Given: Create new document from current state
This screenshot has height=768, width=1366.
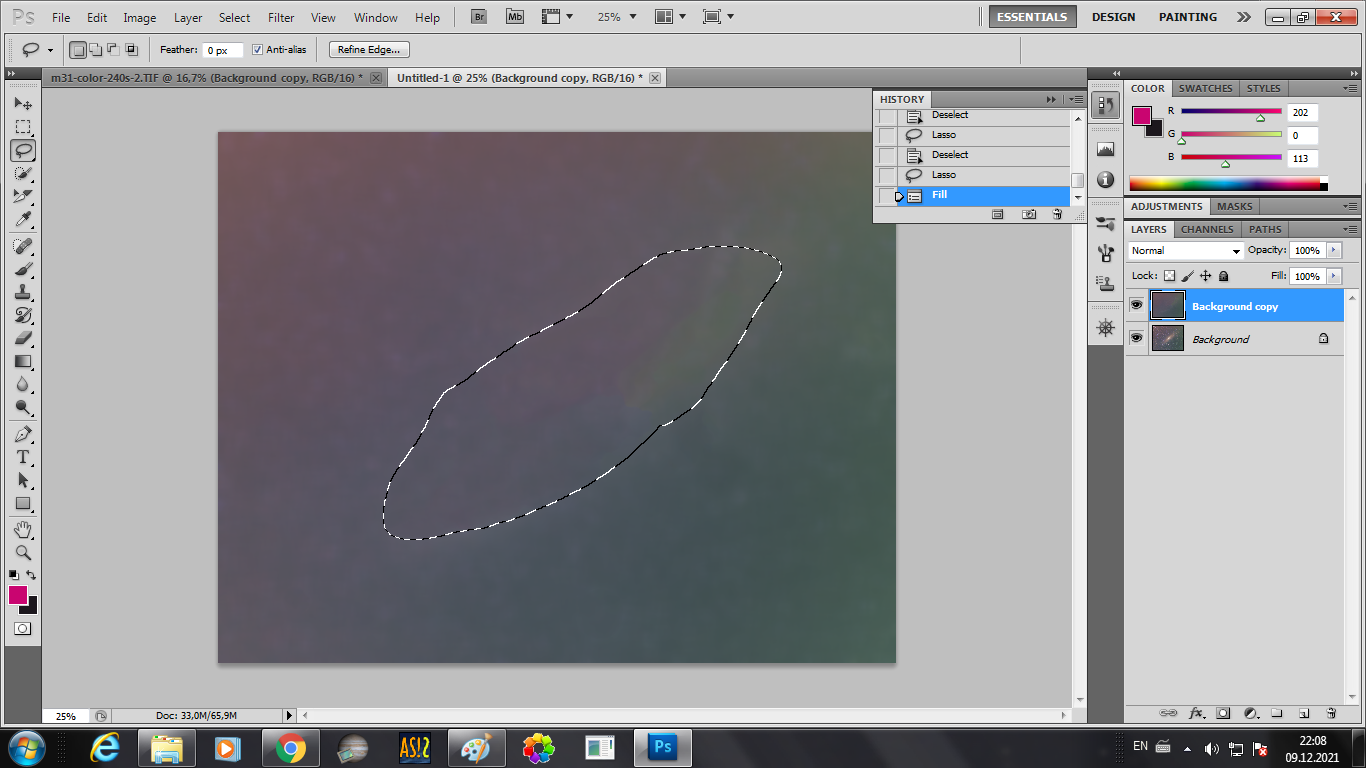Looking at the screenshot, I should pos(997,214).
